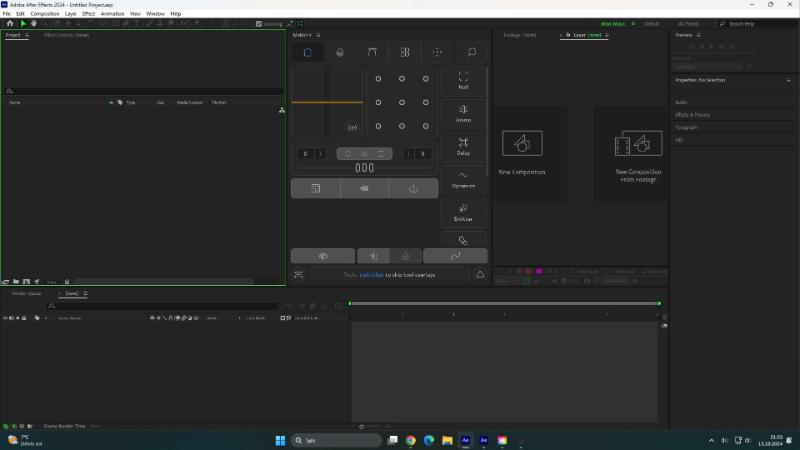This screenshot has width=800, height=450.
Task: Click the first wide button under 000
Action: point(315,188)
